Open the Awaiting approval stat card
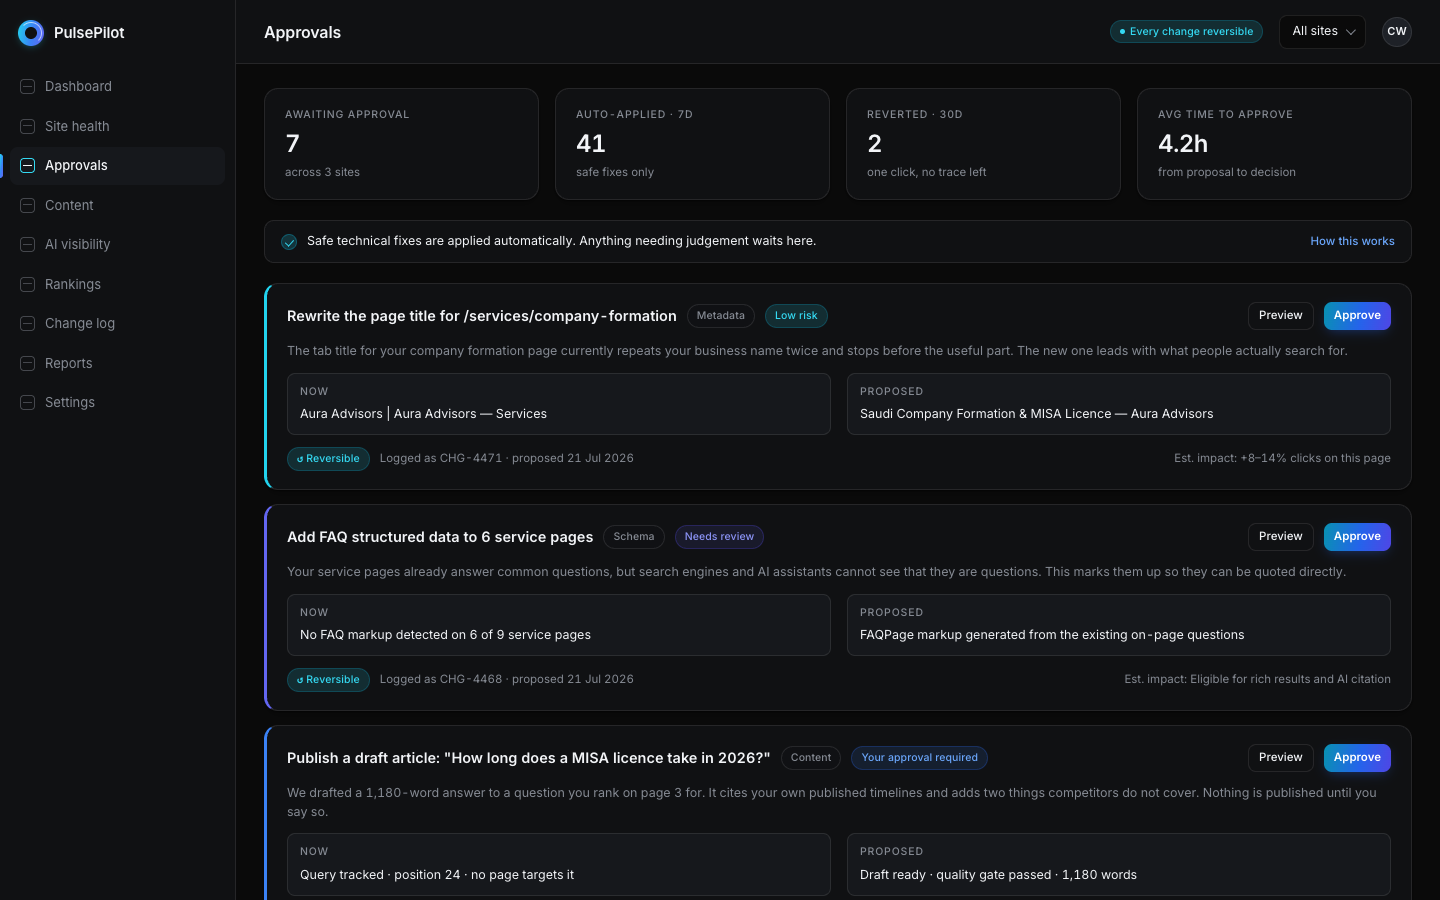Viewport: 1440px width, 900px height. coord(401,144)
